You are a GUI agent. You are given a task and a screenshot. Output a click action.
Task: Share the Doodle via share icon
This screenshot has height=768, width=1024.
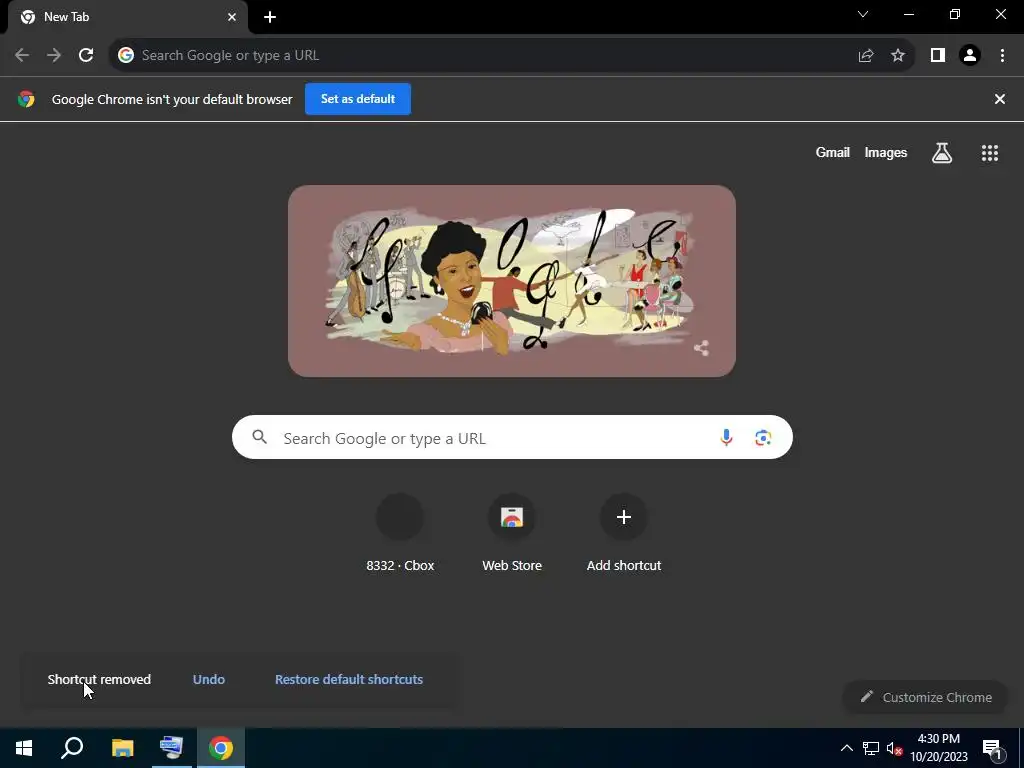tap(701, 348)
